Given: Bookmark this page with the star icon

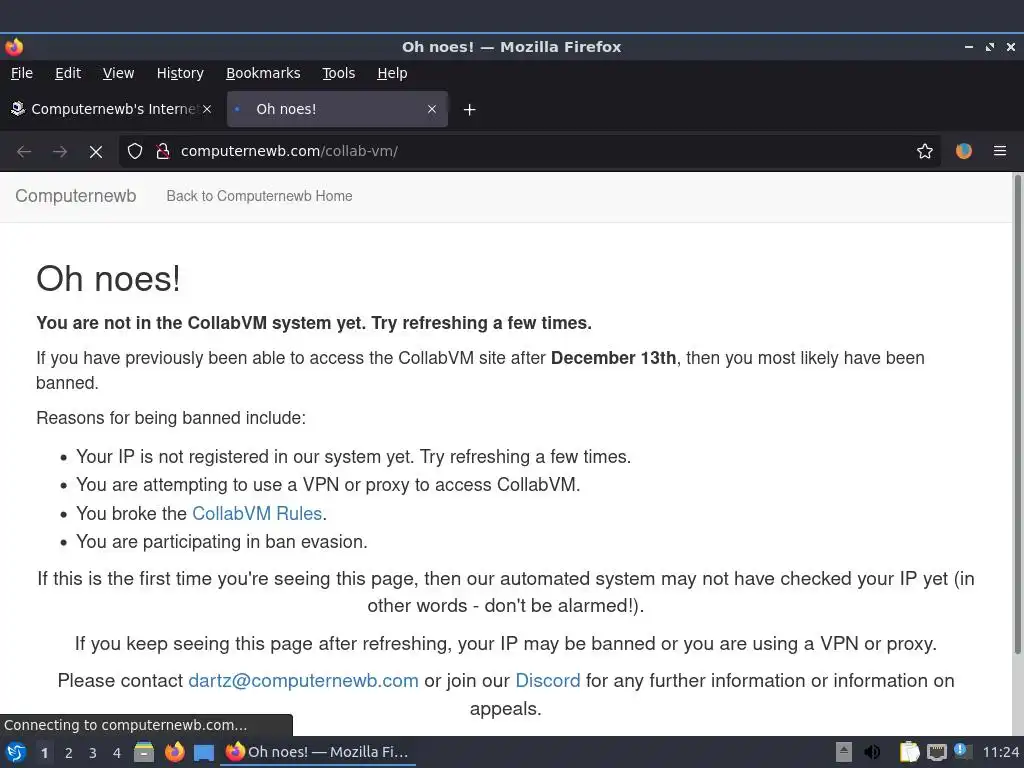Looking at the screenshot, I should 925,152.
